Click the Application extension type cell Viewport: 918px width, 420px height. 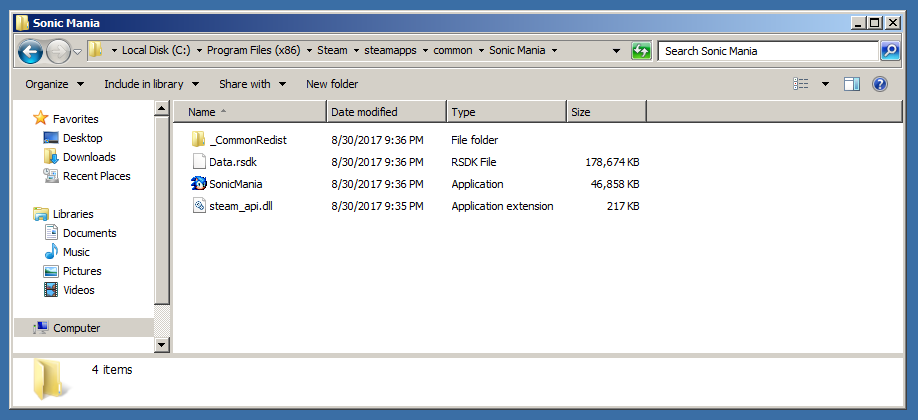[502, 206]
